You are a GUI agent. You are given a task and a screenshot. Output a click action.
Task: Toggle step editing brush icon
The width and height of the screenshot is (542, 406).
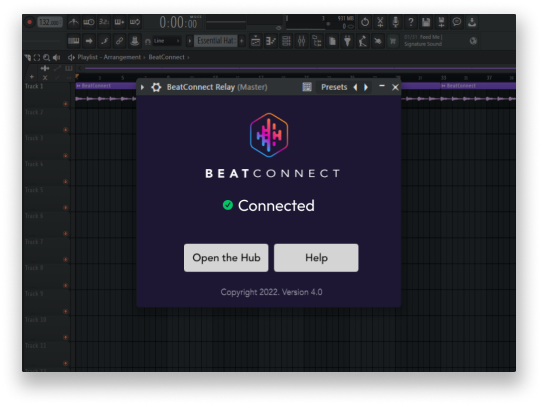104,41
